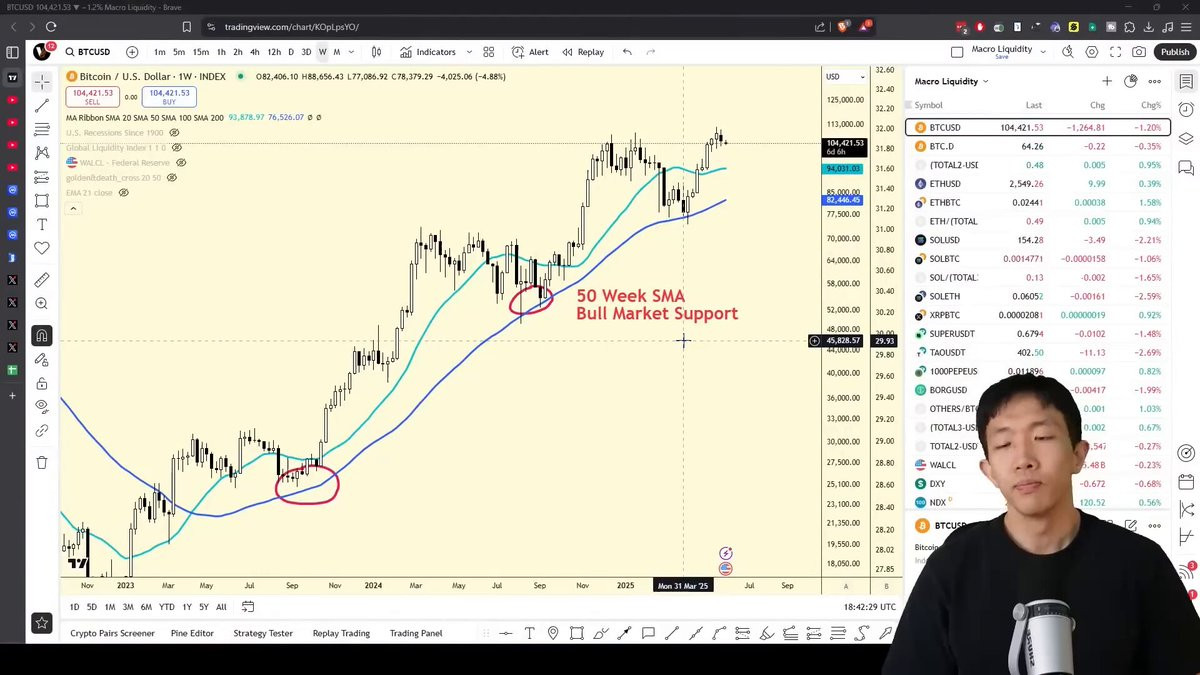Image resolution: width=1200 pixels, height=675 pixels.
Task: Start bar Replay mode
Action: point(583,52)
